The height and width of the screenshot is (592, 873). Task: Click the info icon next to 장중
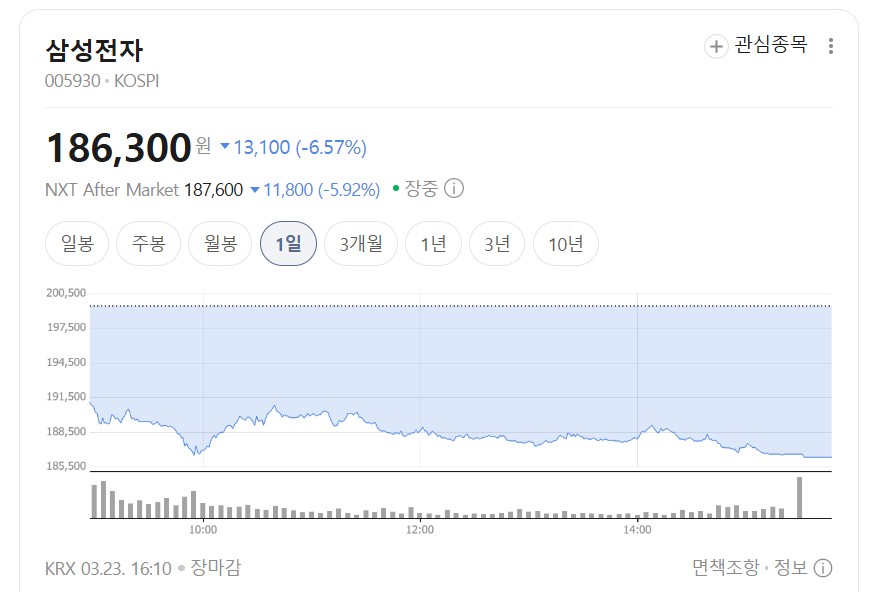point(456,187)
